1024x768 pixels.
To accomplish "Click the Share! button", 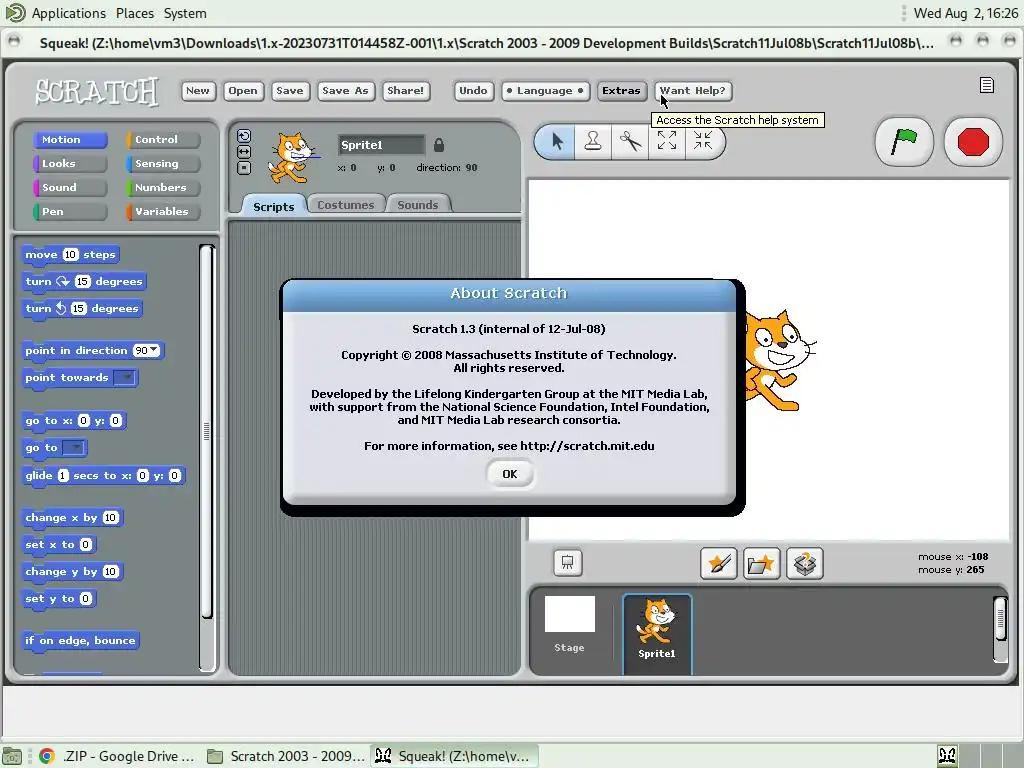I will point(406,91).
